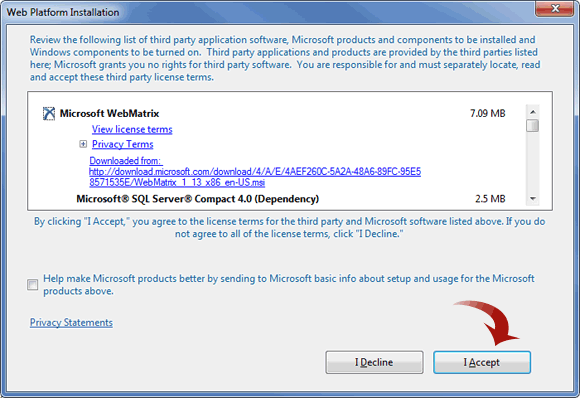
Task: Select the Microsoft WebMatrix heading text
Action: click(x=109, y=113)
